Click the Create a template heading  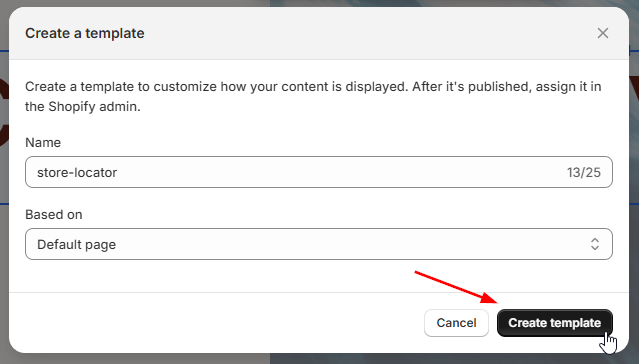[x=85, y=33]
